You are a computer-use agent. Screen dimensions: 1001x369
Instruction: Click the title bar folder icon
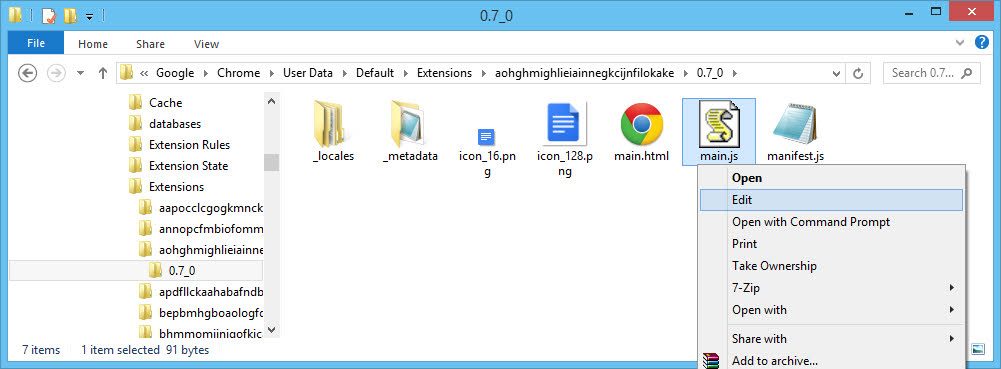coord(16,15)
